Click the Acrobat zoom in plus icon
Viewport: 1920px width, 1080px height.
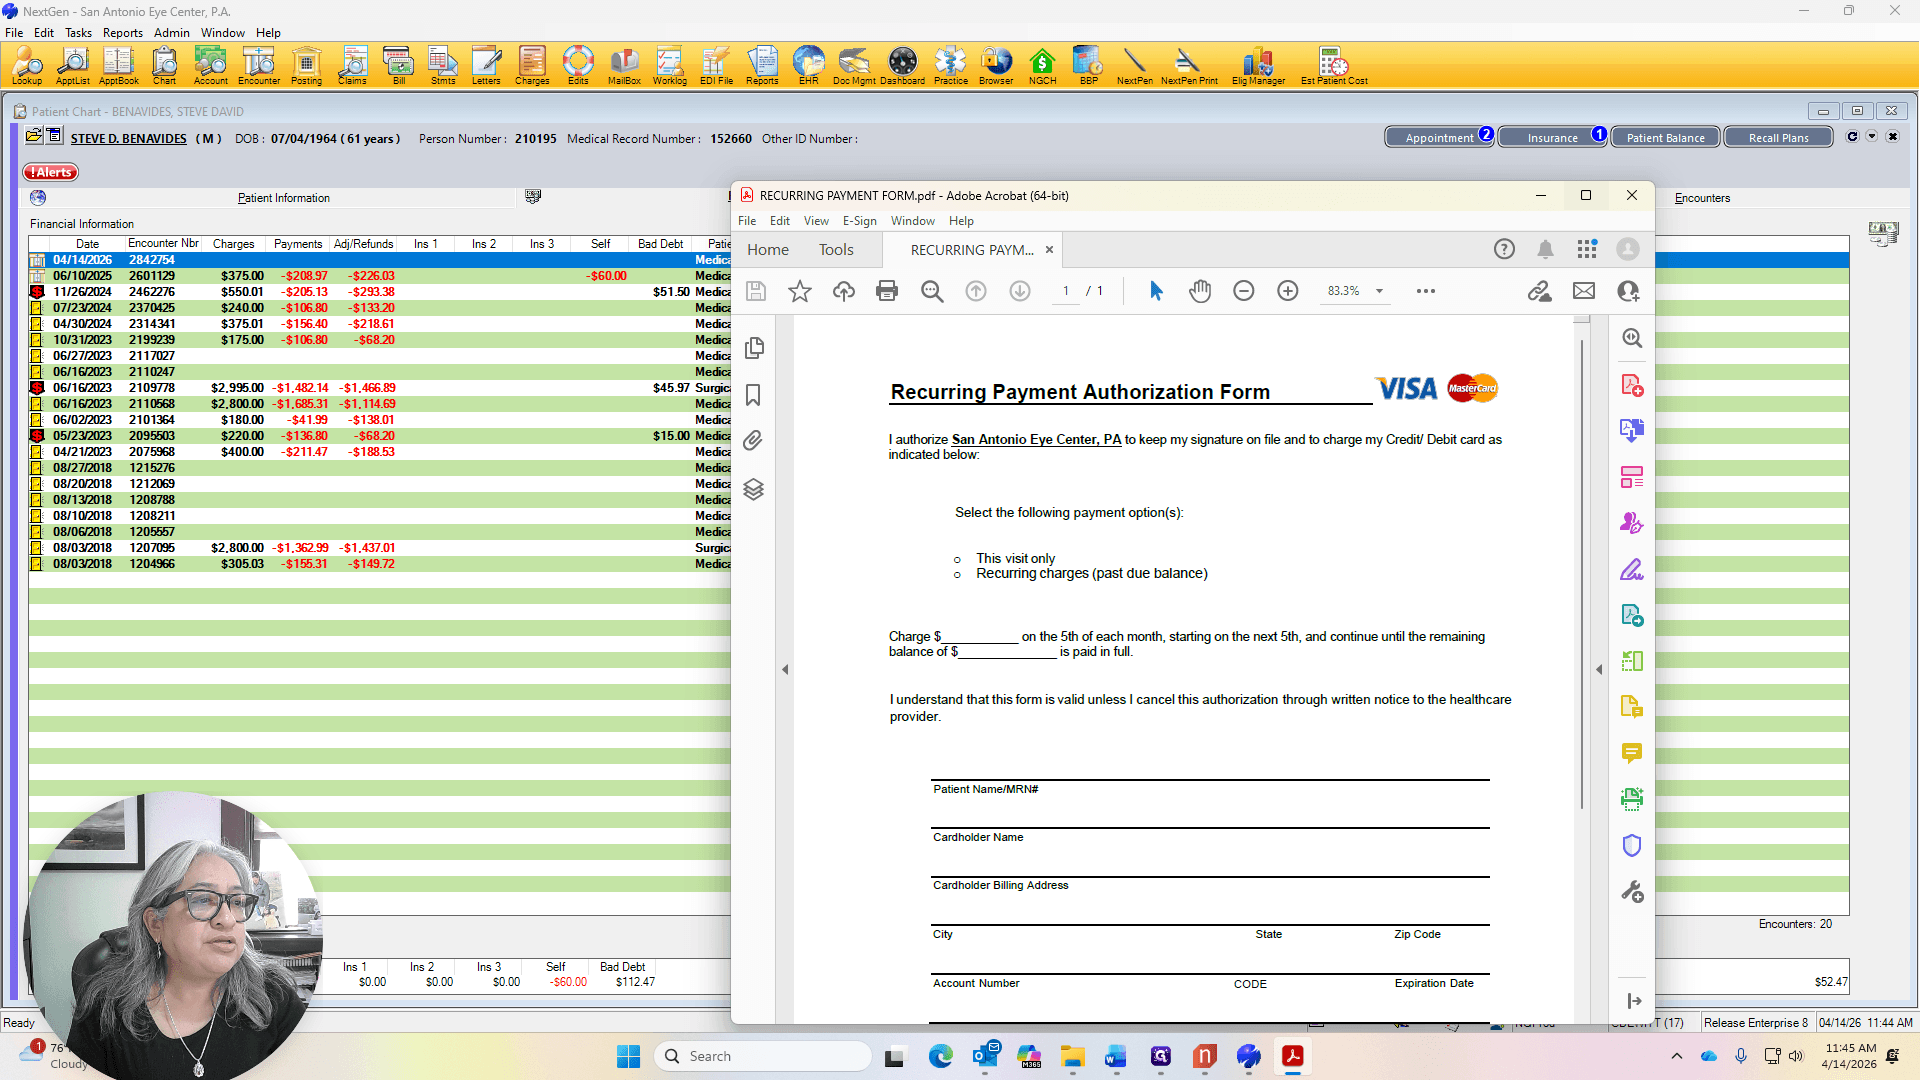pos(1287,291)
